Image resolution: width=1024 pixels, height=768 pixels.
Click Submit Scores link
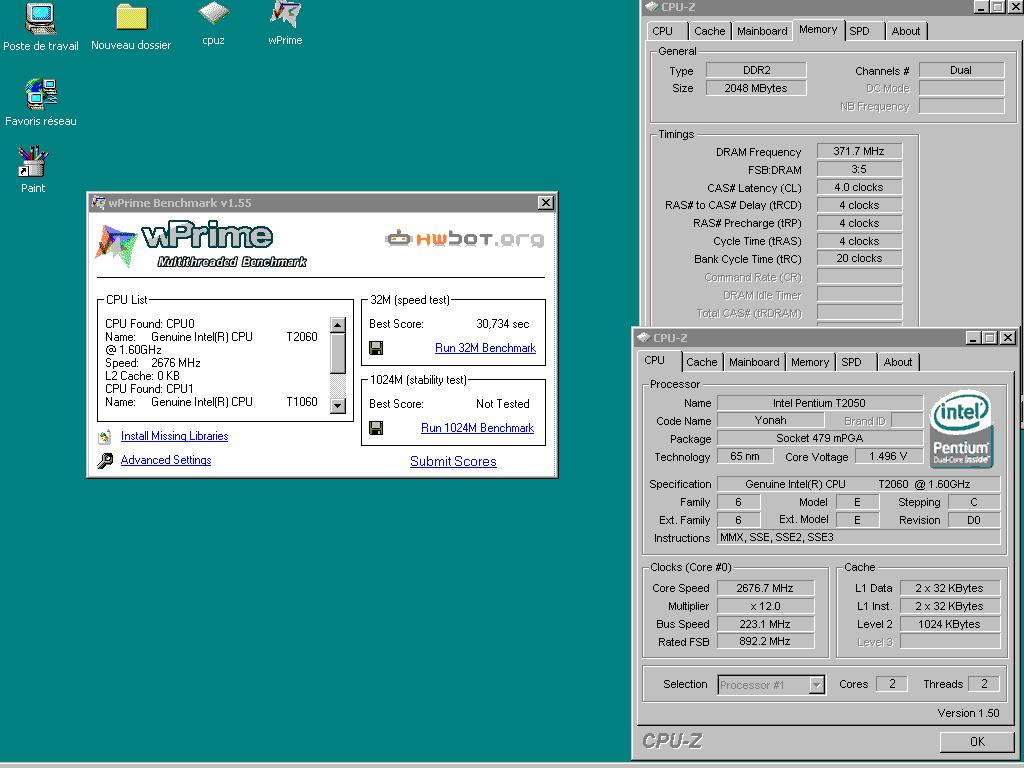(453, 462)
